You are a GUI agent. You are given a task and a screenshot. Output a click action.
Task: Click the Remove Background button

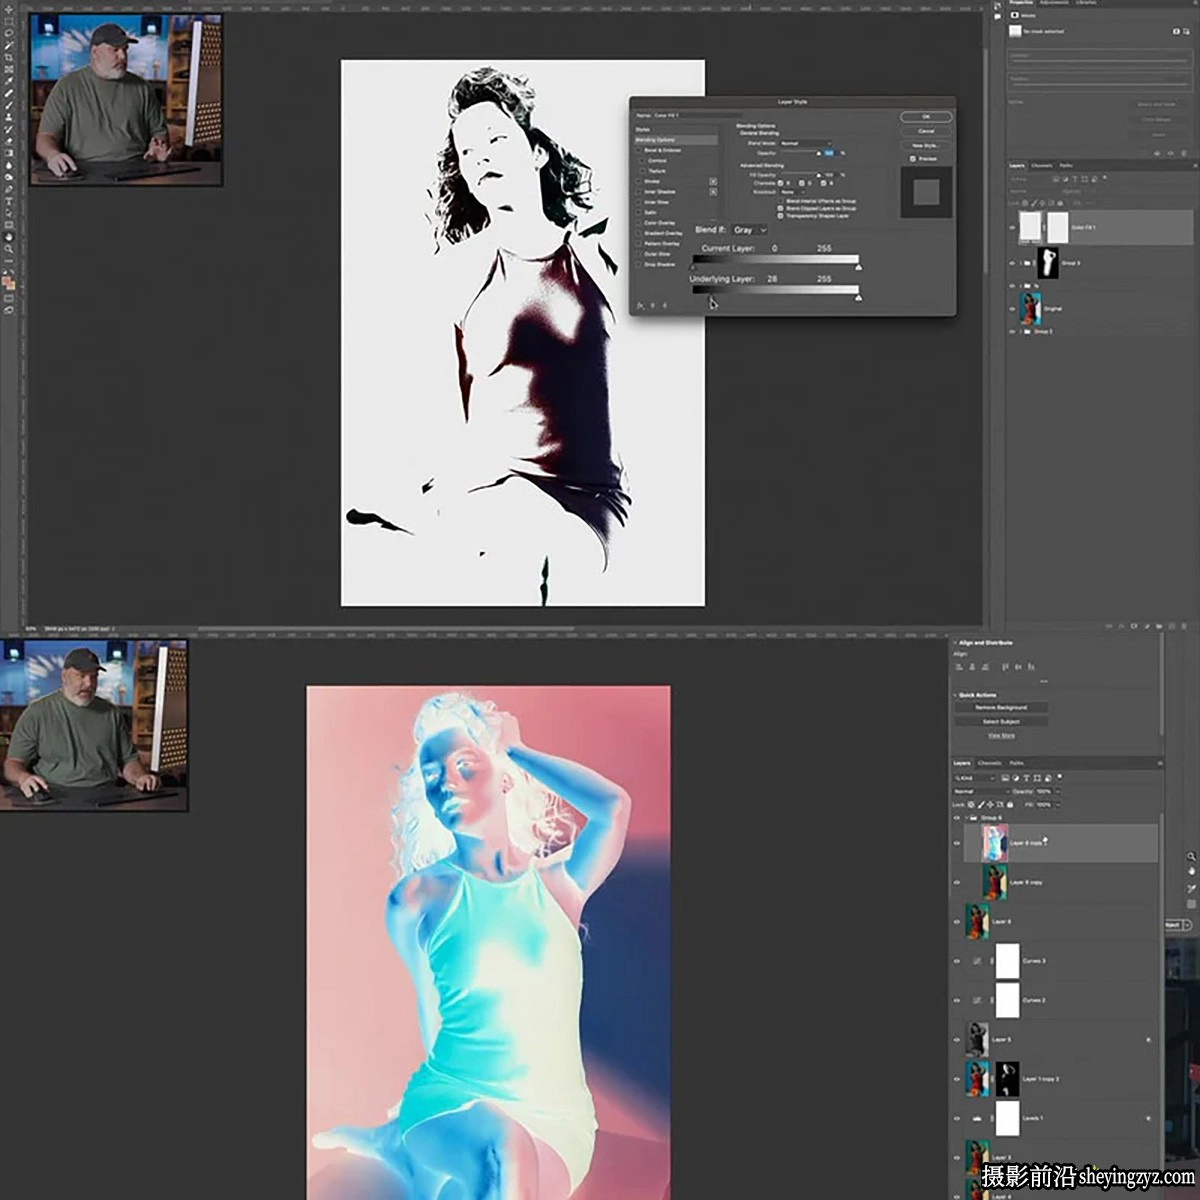[x=1001, y=707]
